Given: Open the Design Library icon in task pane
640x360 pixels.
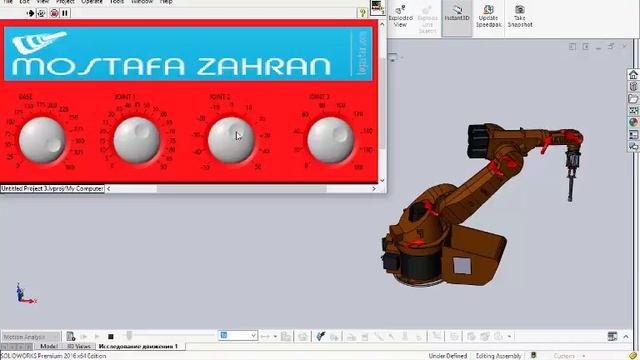Looking at the screenshot, I should click(633, 87).
